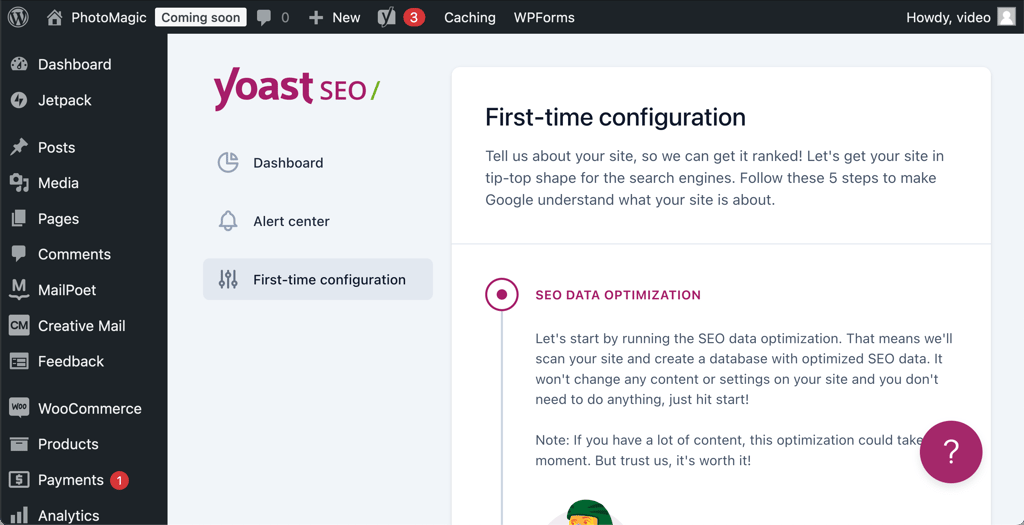The image size is (1024, 525).
Task: Click the Comments speech bubble sidebar icon
Action: point(19,254)
